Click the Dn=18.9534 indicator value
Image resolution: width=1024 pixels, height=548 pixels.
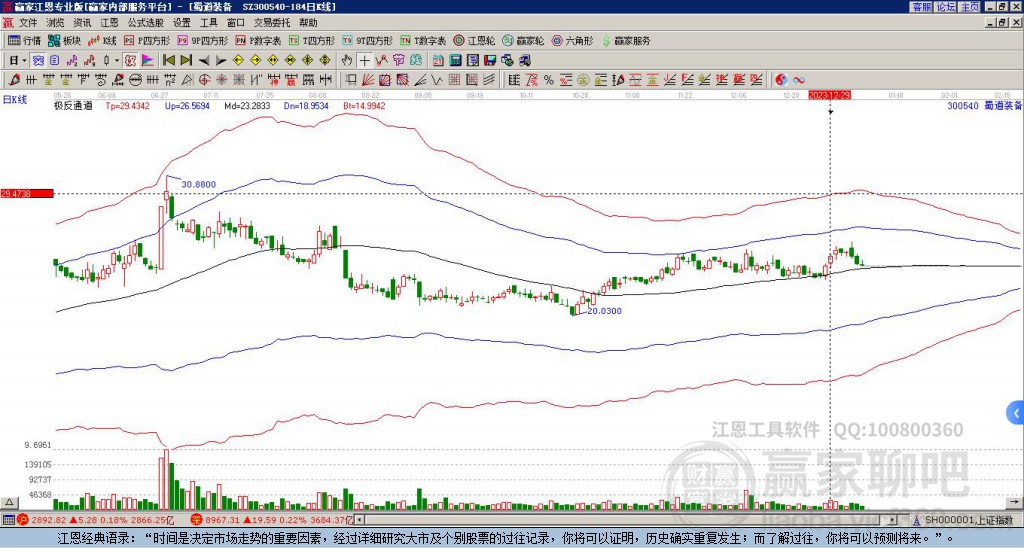306,105
